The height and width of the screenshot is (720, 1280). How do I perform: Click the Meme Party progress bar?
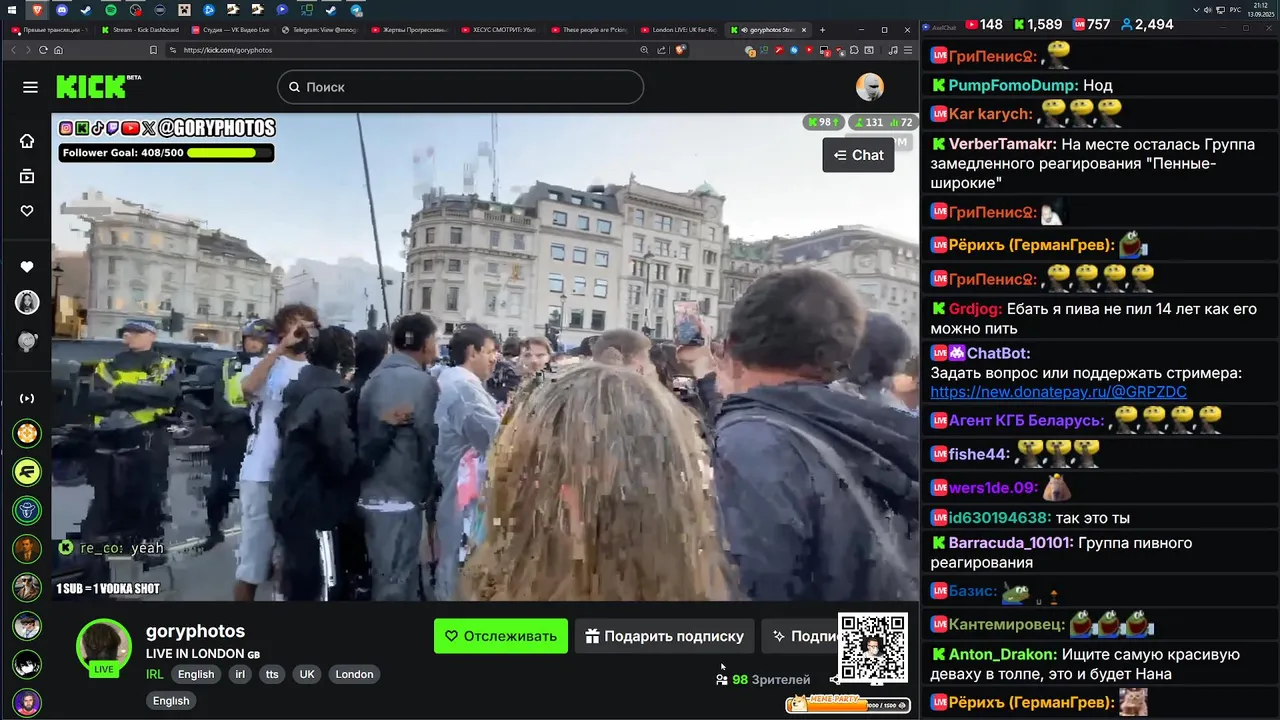[x=848, y=703]
